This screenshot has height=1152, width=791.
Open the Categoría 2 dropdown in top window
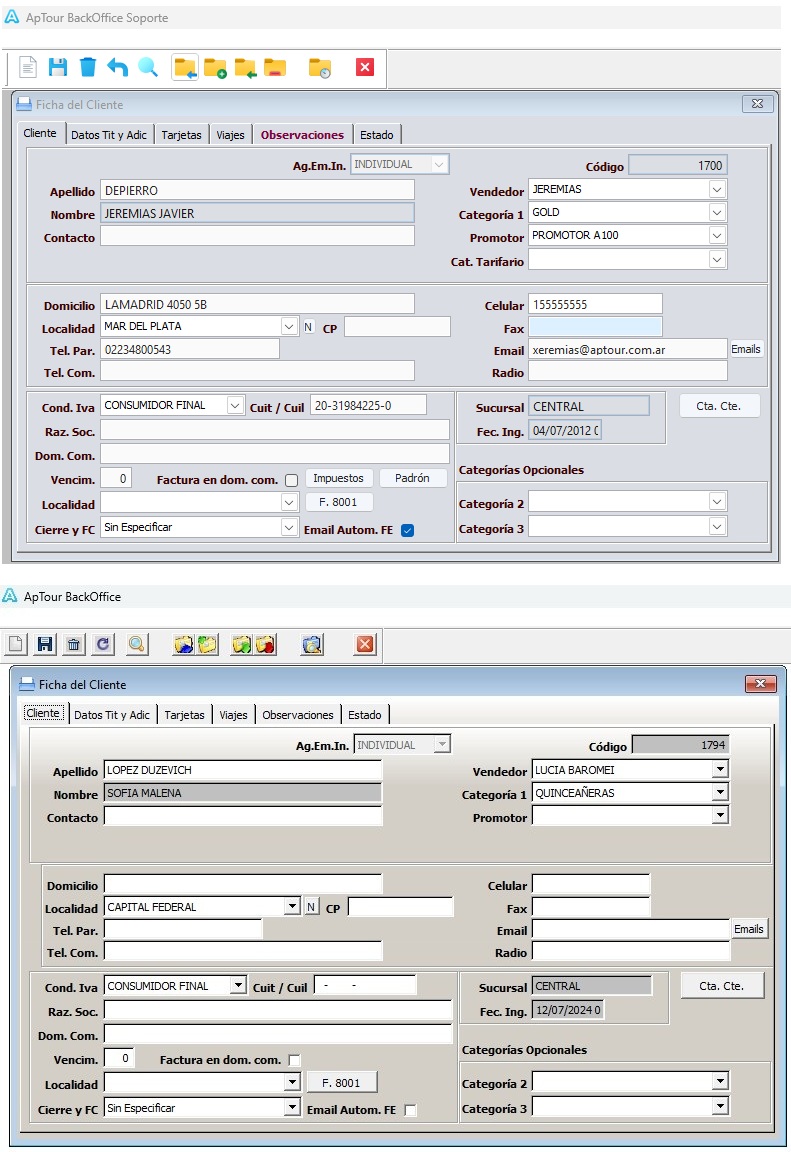717,502
